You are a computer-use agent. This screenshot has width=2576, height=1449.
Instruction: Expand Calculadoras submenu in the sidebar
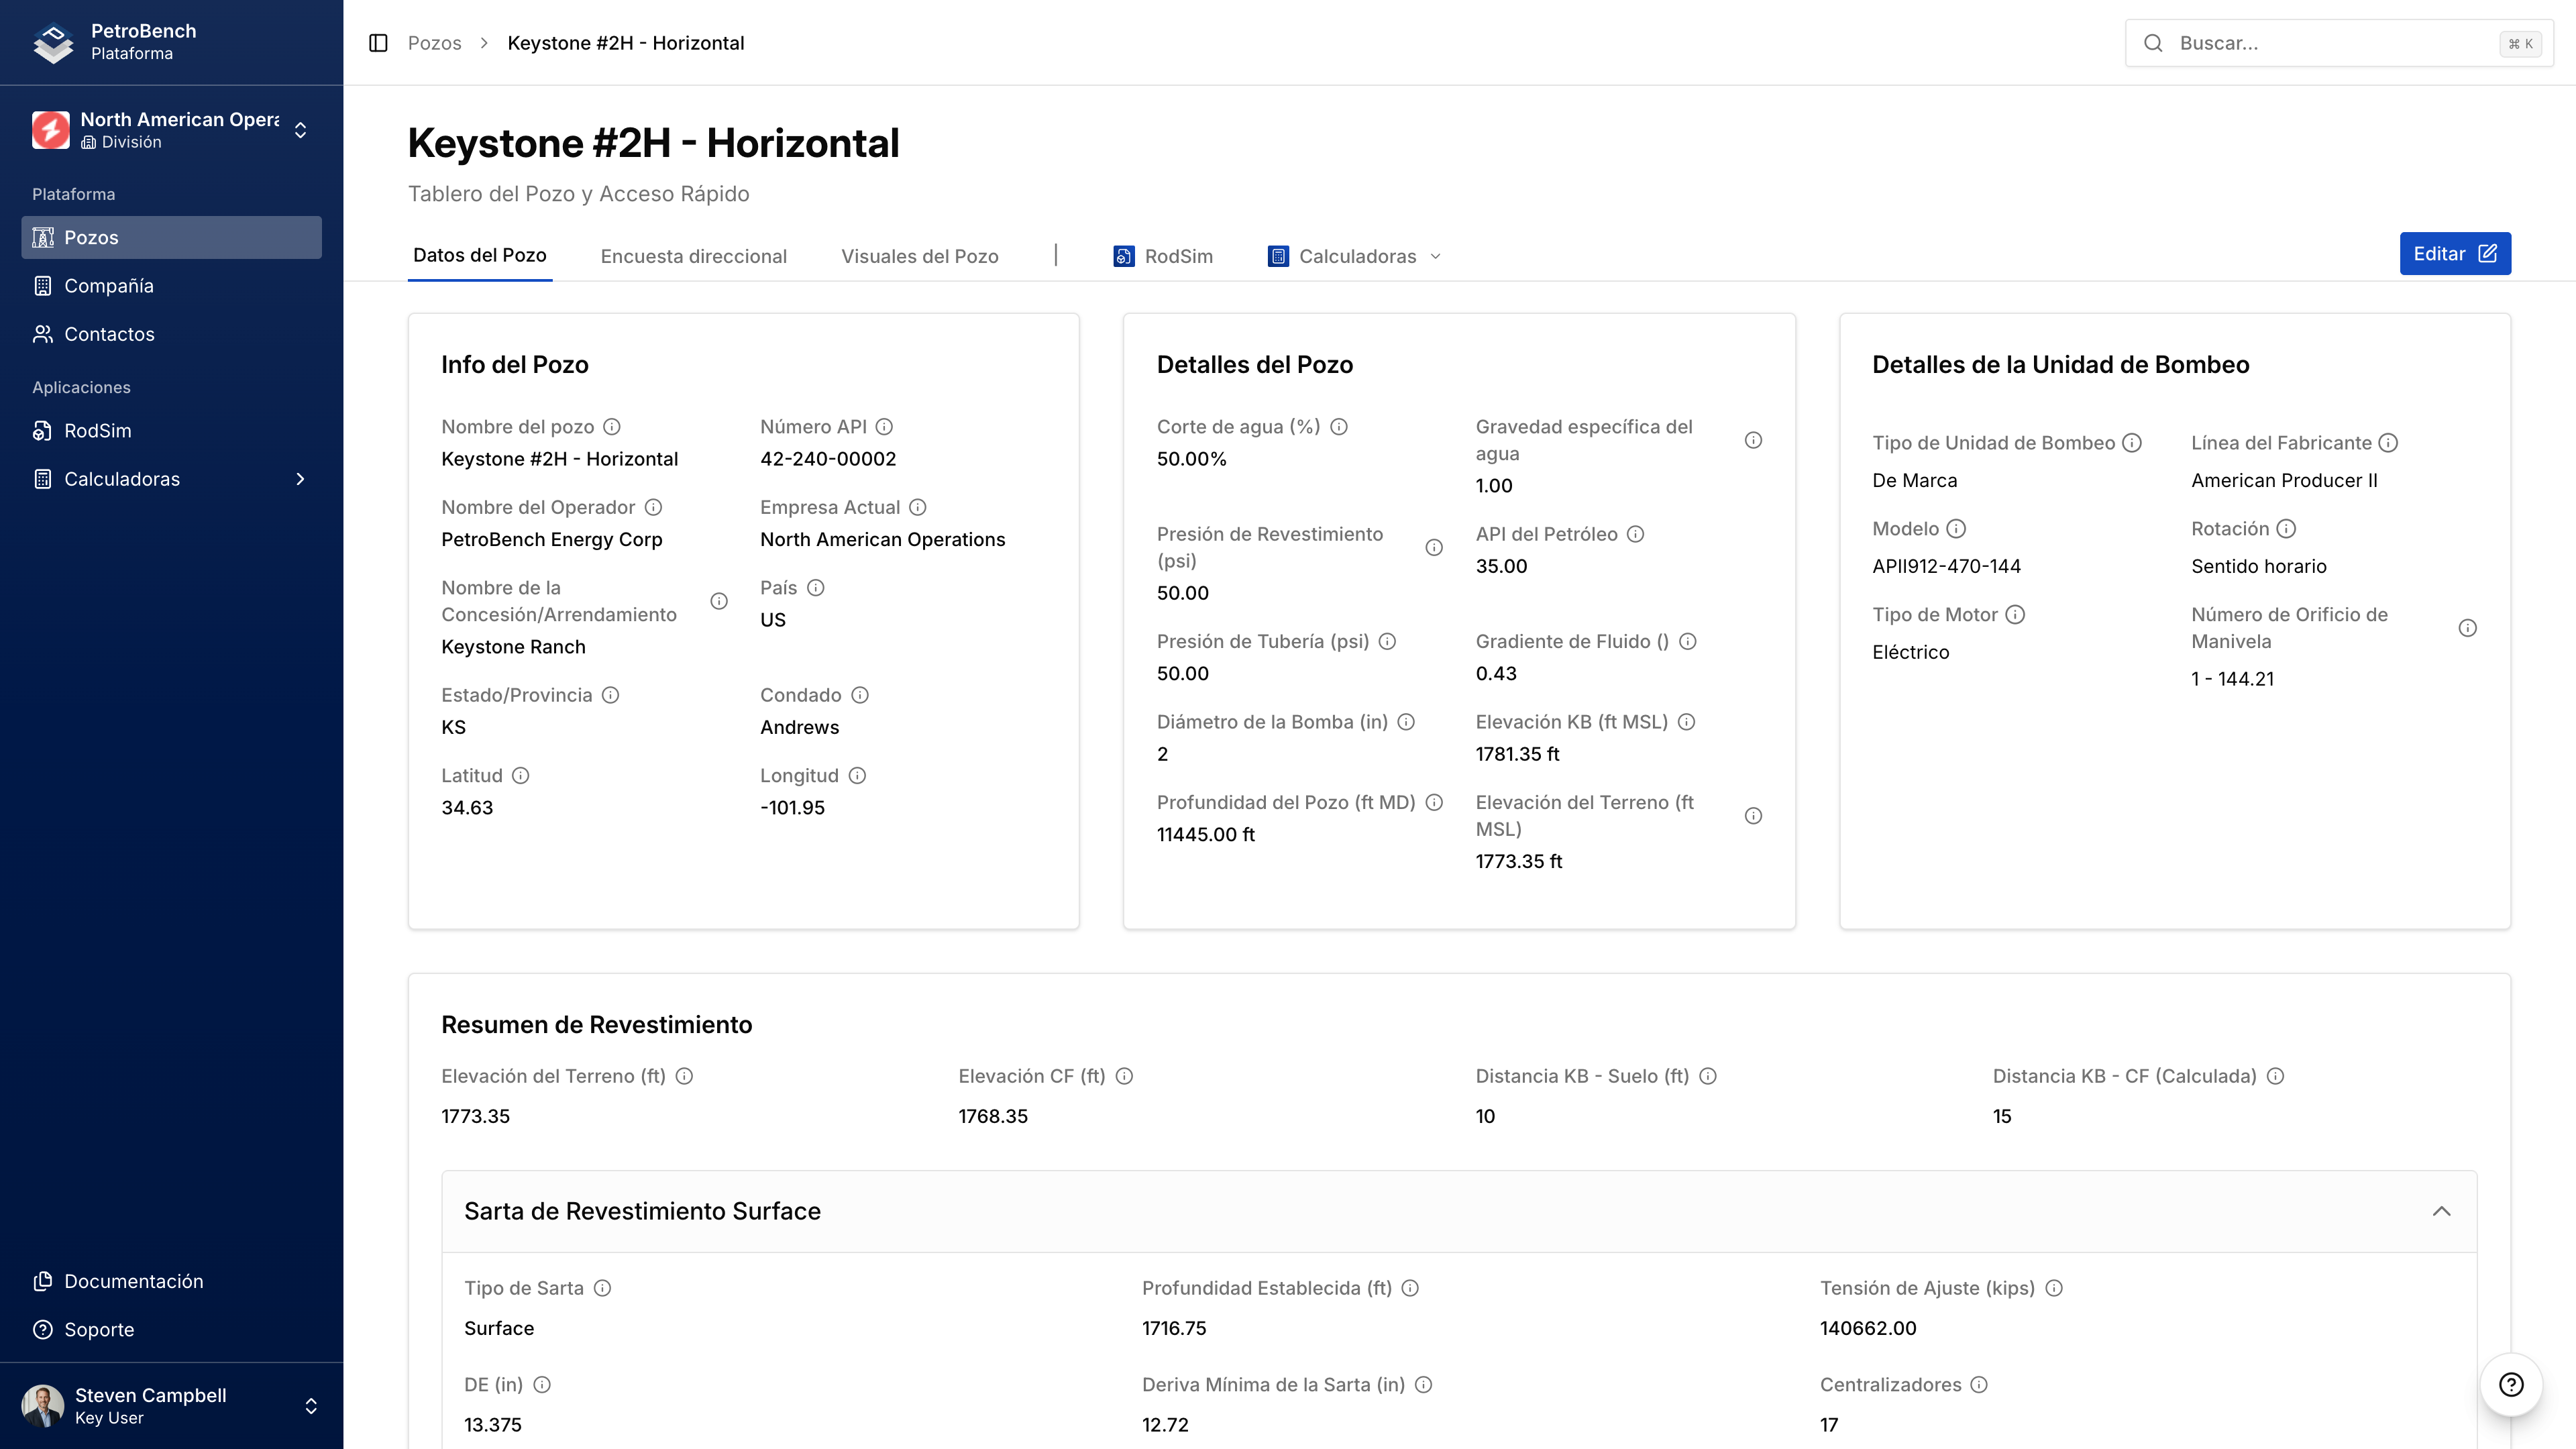(300, 480)
